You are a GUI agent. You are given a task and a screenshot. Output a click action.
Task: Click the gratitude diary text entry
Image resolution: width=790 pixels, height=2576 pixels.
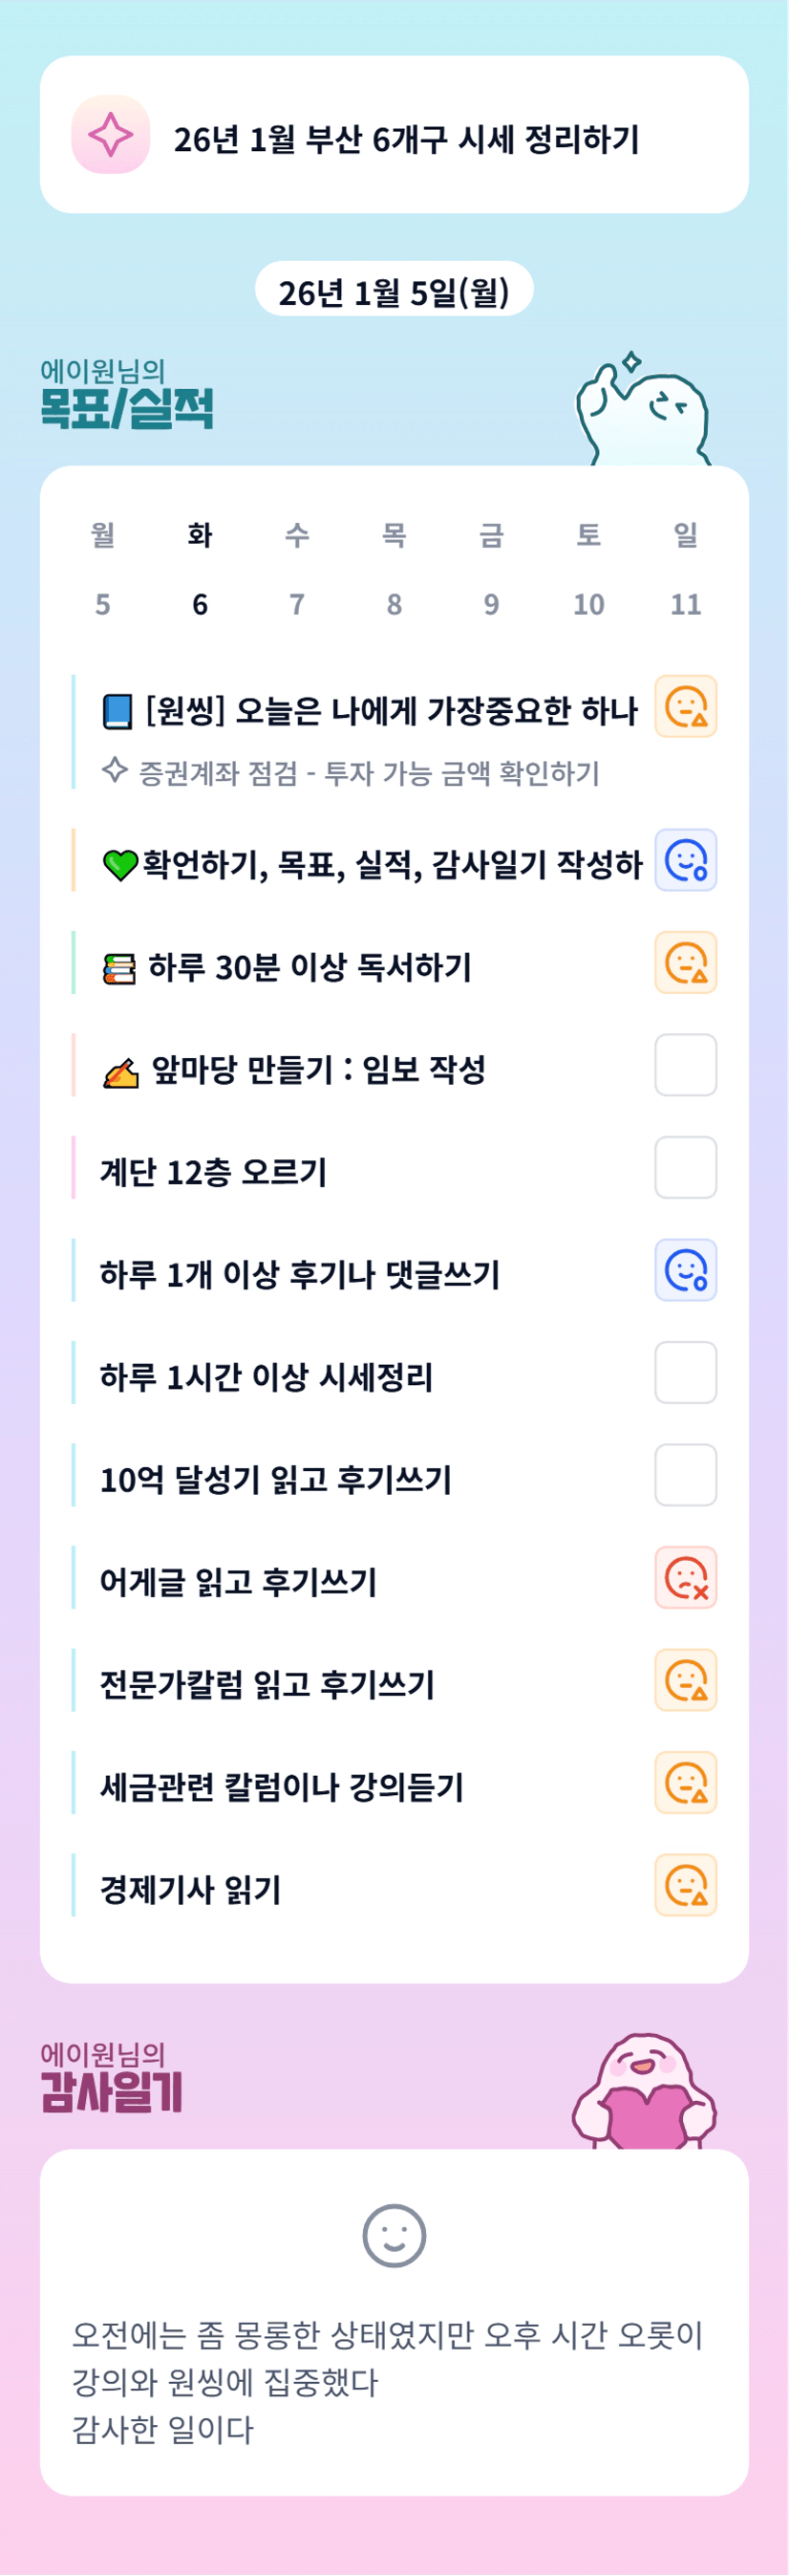pyautogui.click(x=390, y=2381)
